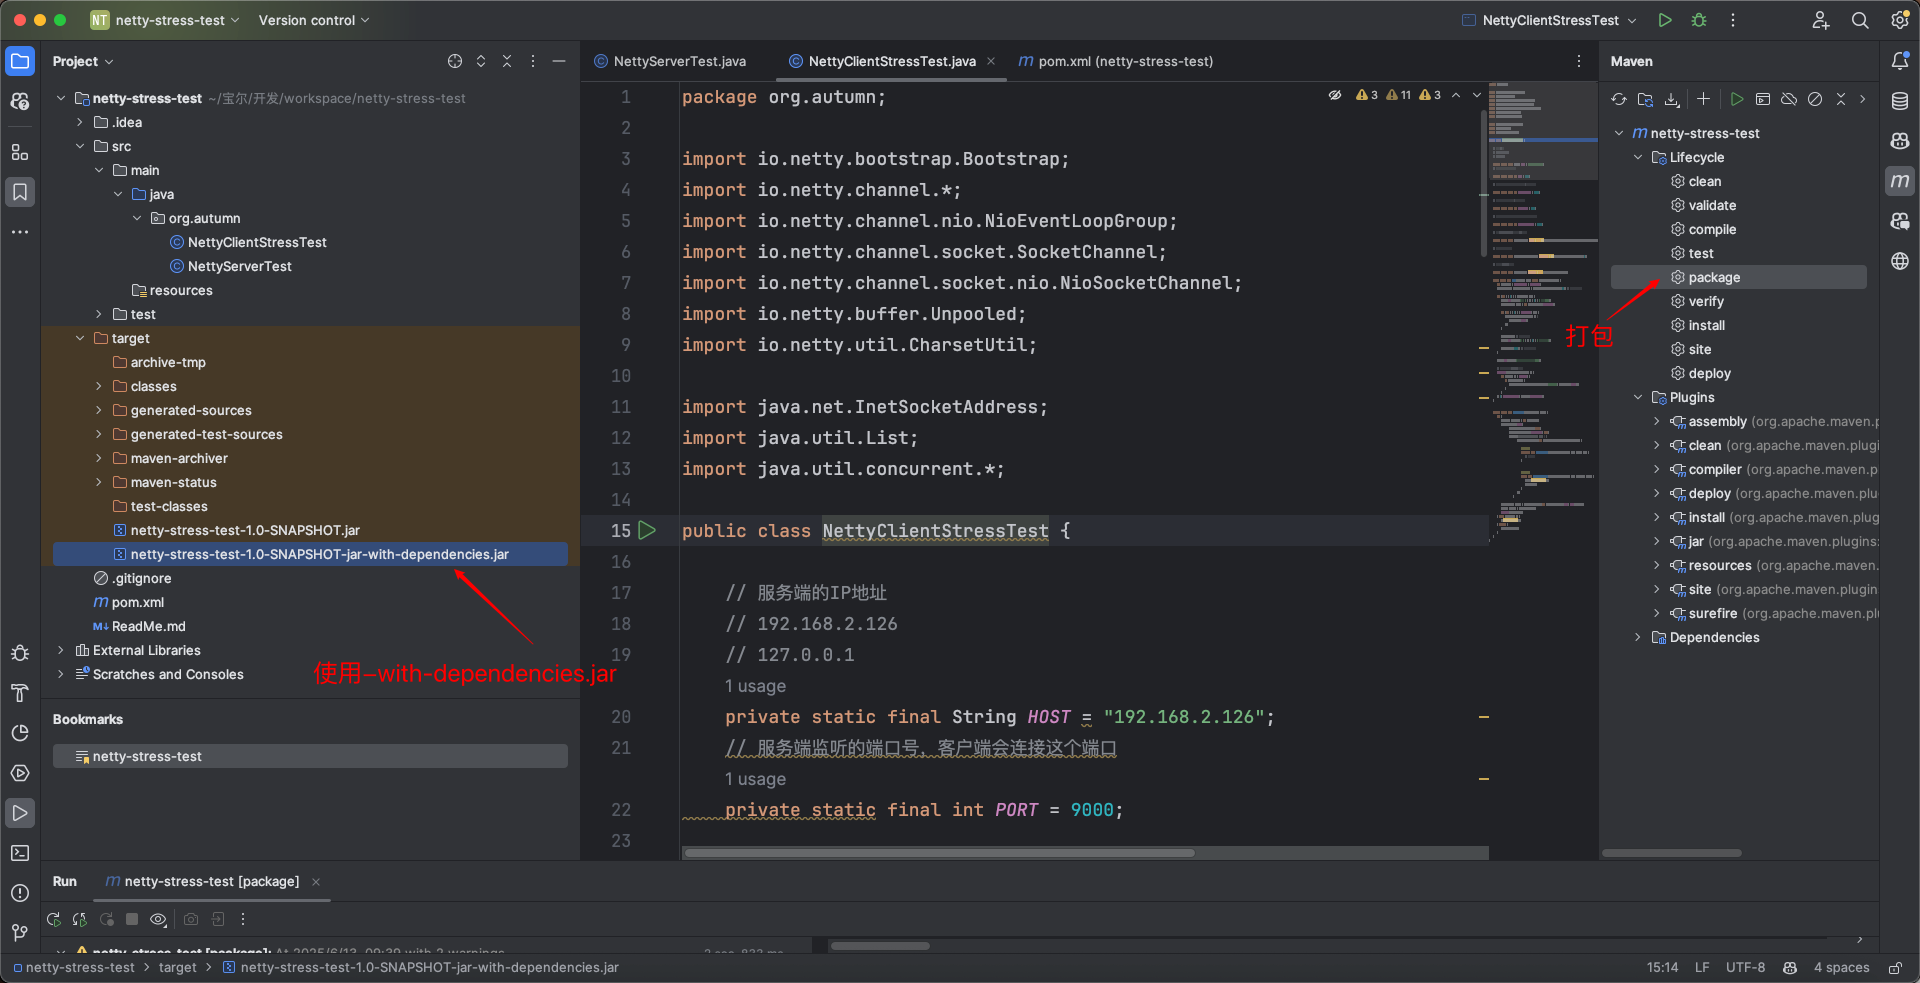Select netty-stress-test bookmark entry
1920x983 pixels.
tap(310, 756)
